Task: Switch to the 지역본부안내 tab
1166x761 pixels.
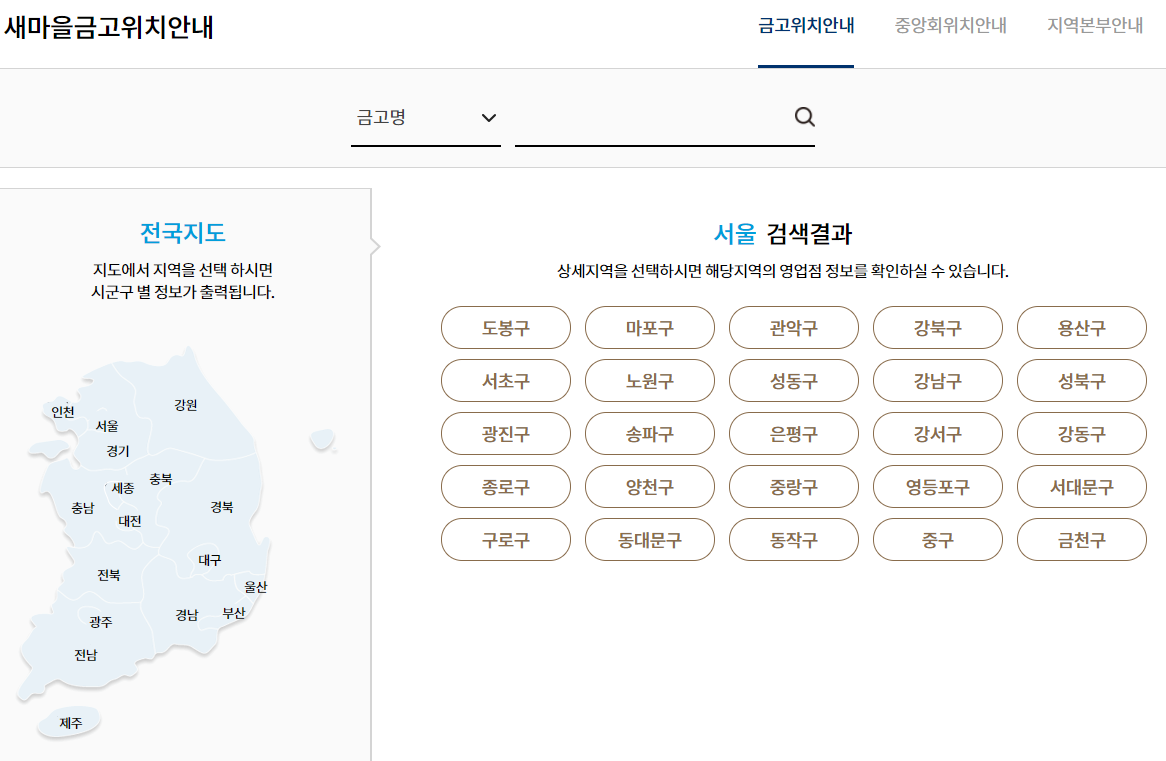Action: (x=1095, y=26)
